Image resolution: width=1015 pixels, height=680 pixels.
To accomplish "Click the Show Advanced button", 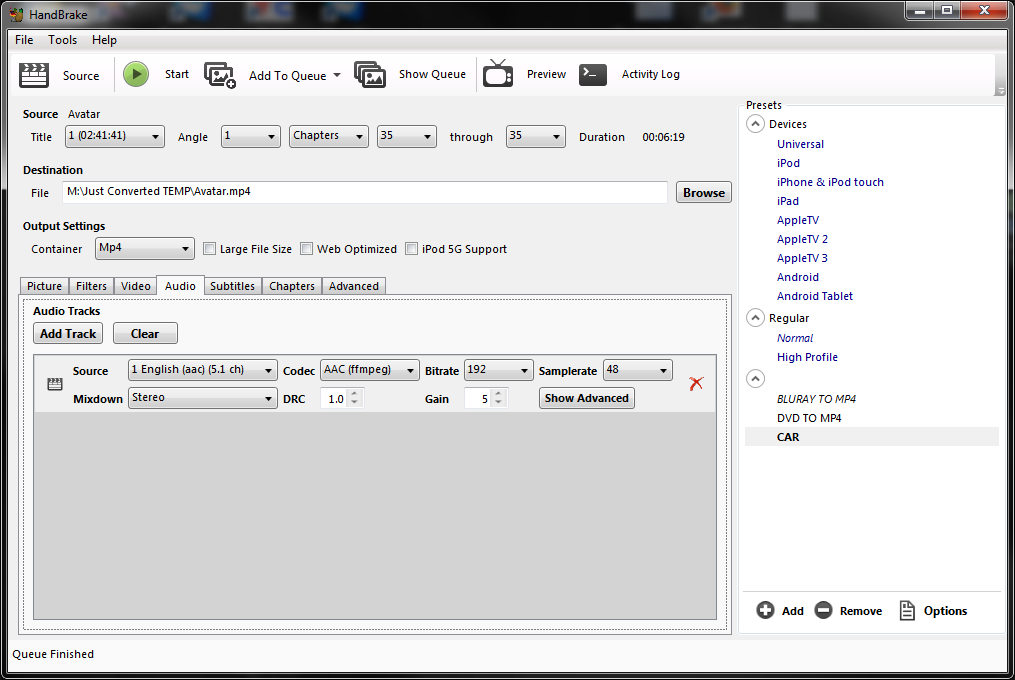I will click(x=586, y=398).
